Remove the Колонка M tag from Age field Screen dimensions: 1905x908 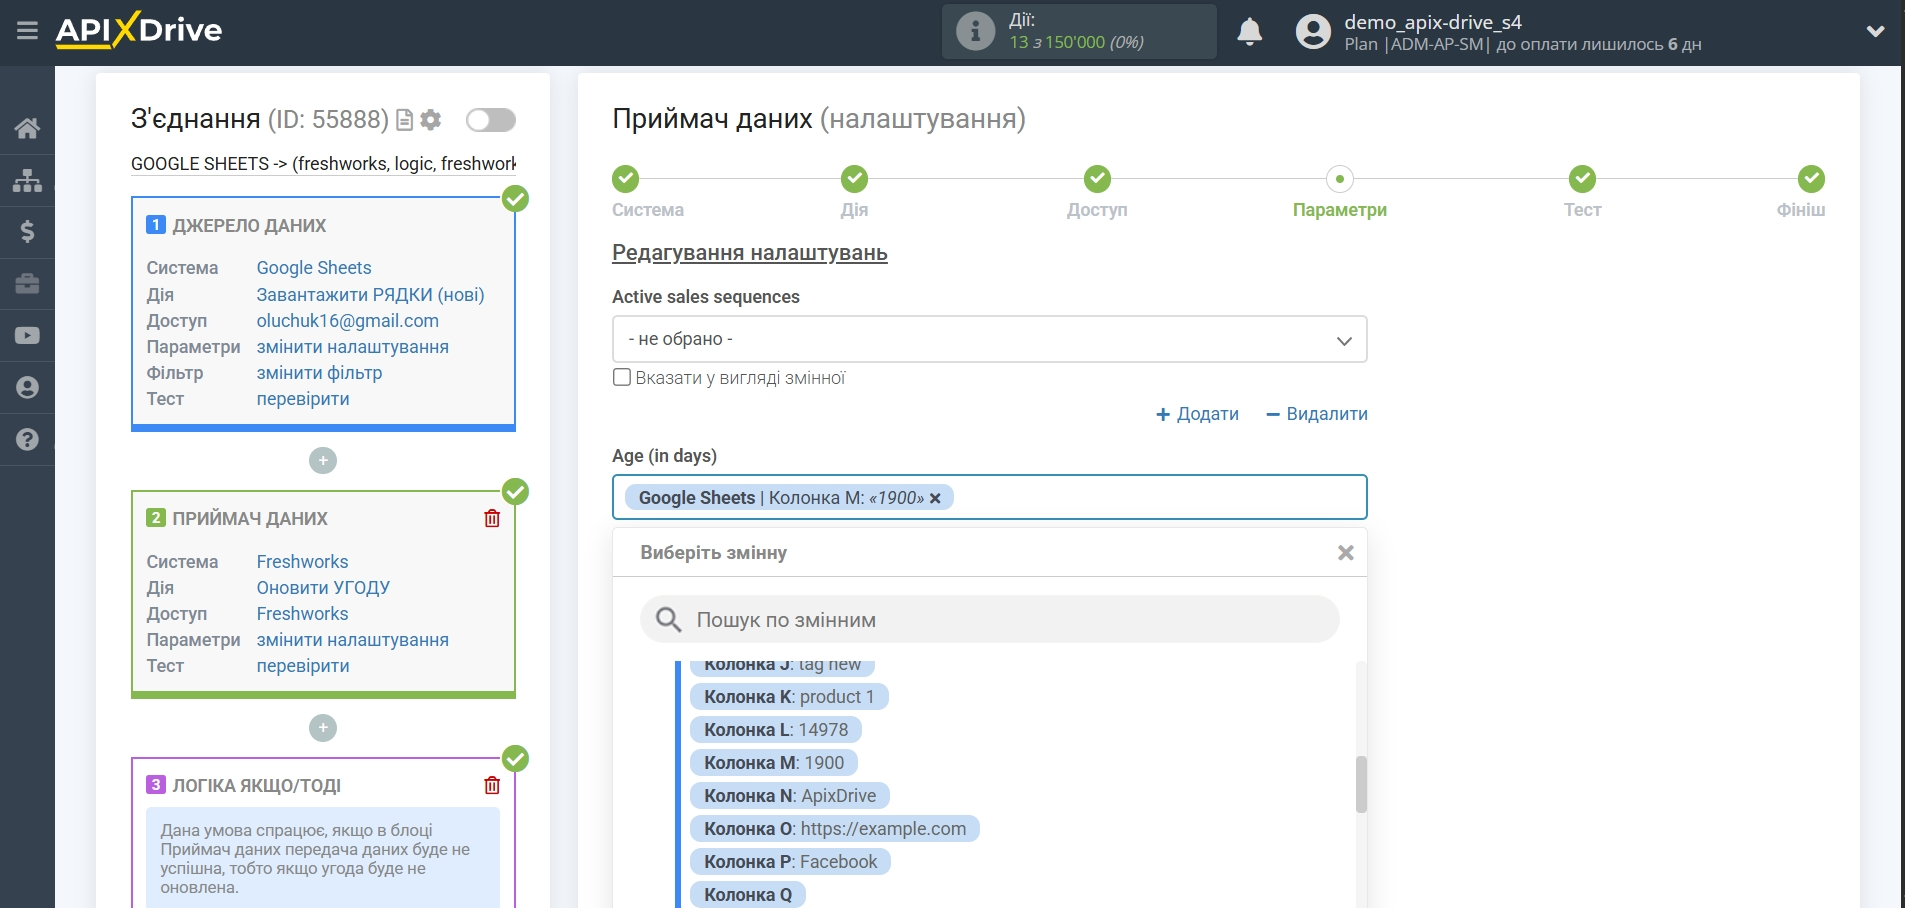(x=935, y=498)
